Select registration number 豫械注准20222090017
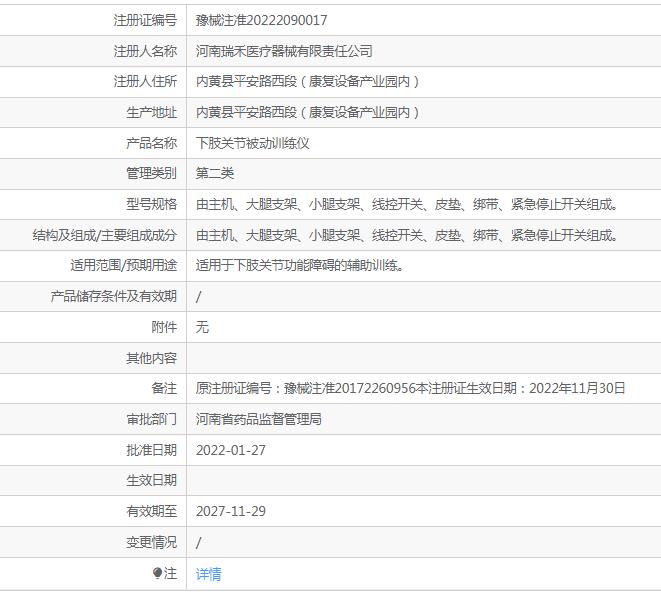This screenshot has height=596, width=661. click(x=261, y=20)
